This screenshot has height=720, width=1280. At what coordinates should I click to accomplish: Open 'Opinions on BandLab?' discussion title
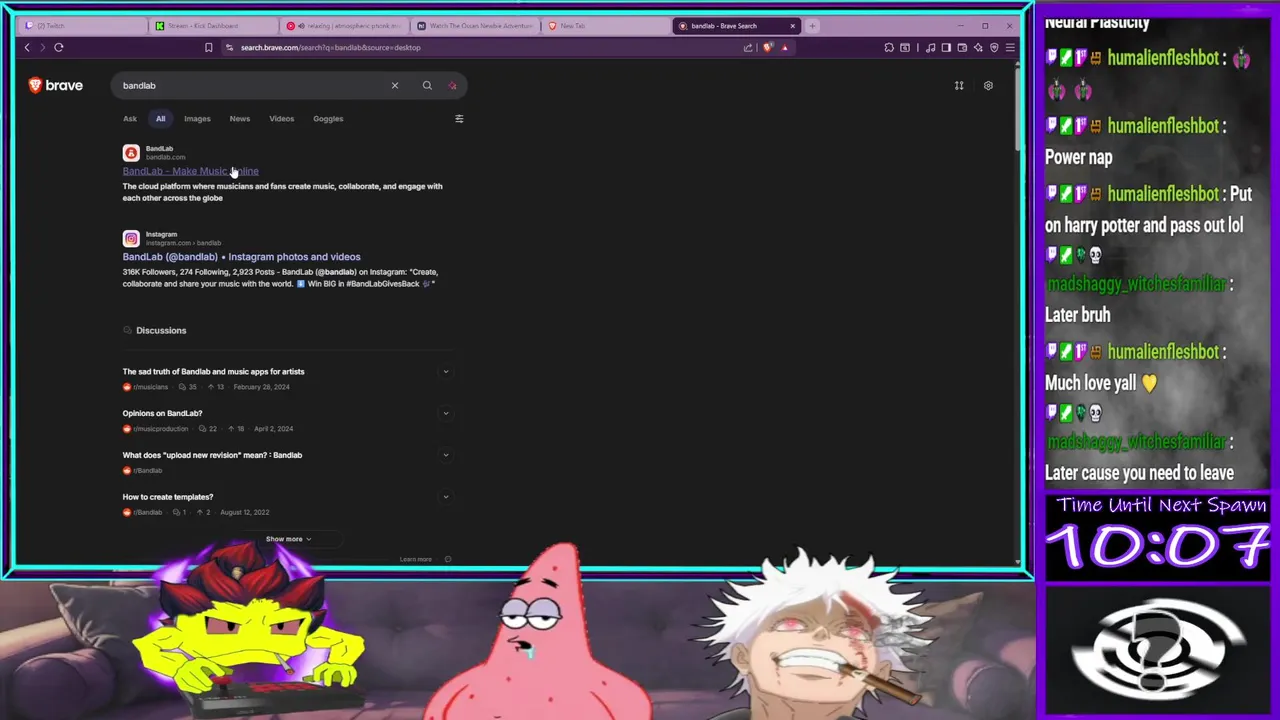pyautogui.click(x=162, y=413)
